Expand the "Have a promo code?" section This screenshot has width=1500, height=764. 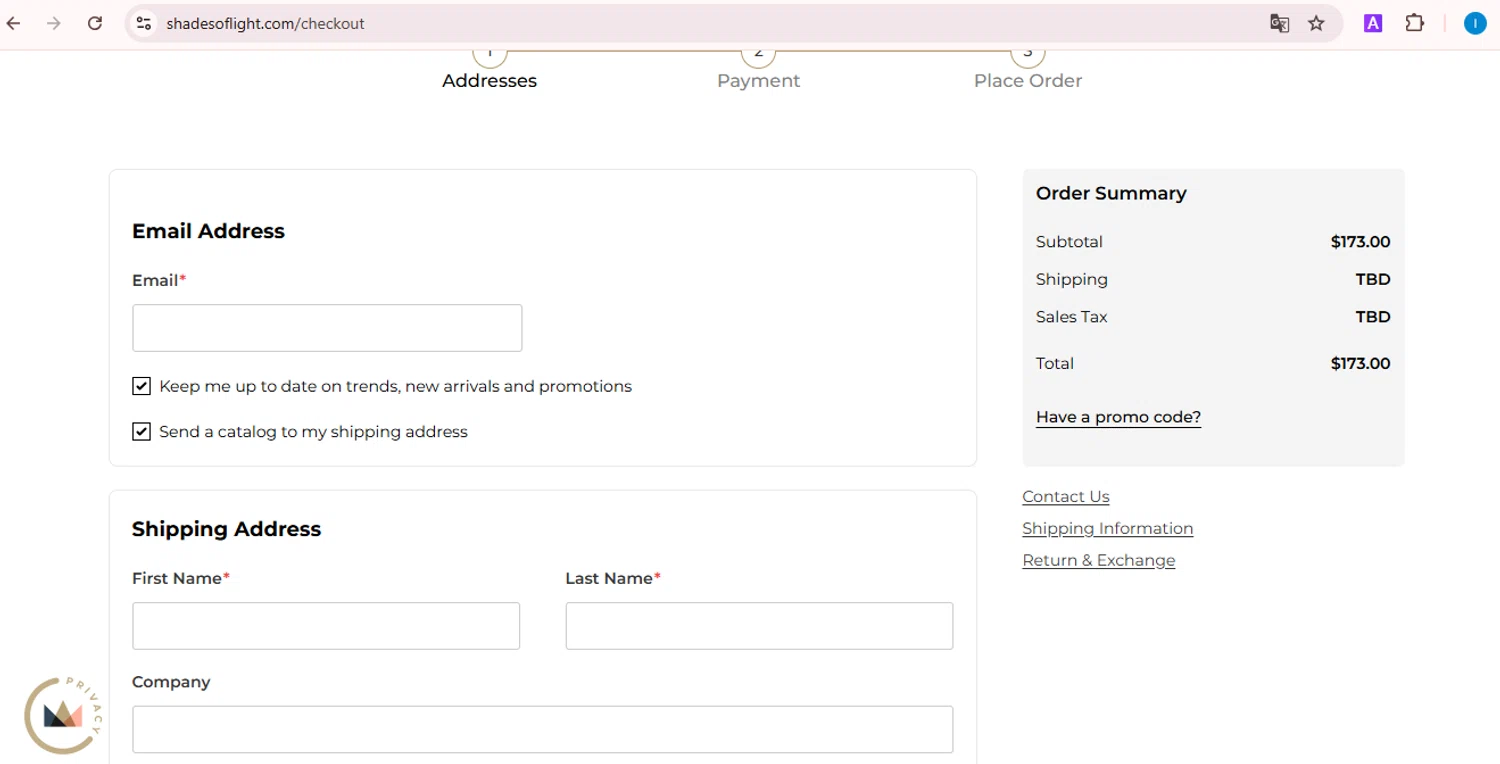point(1118,417)
